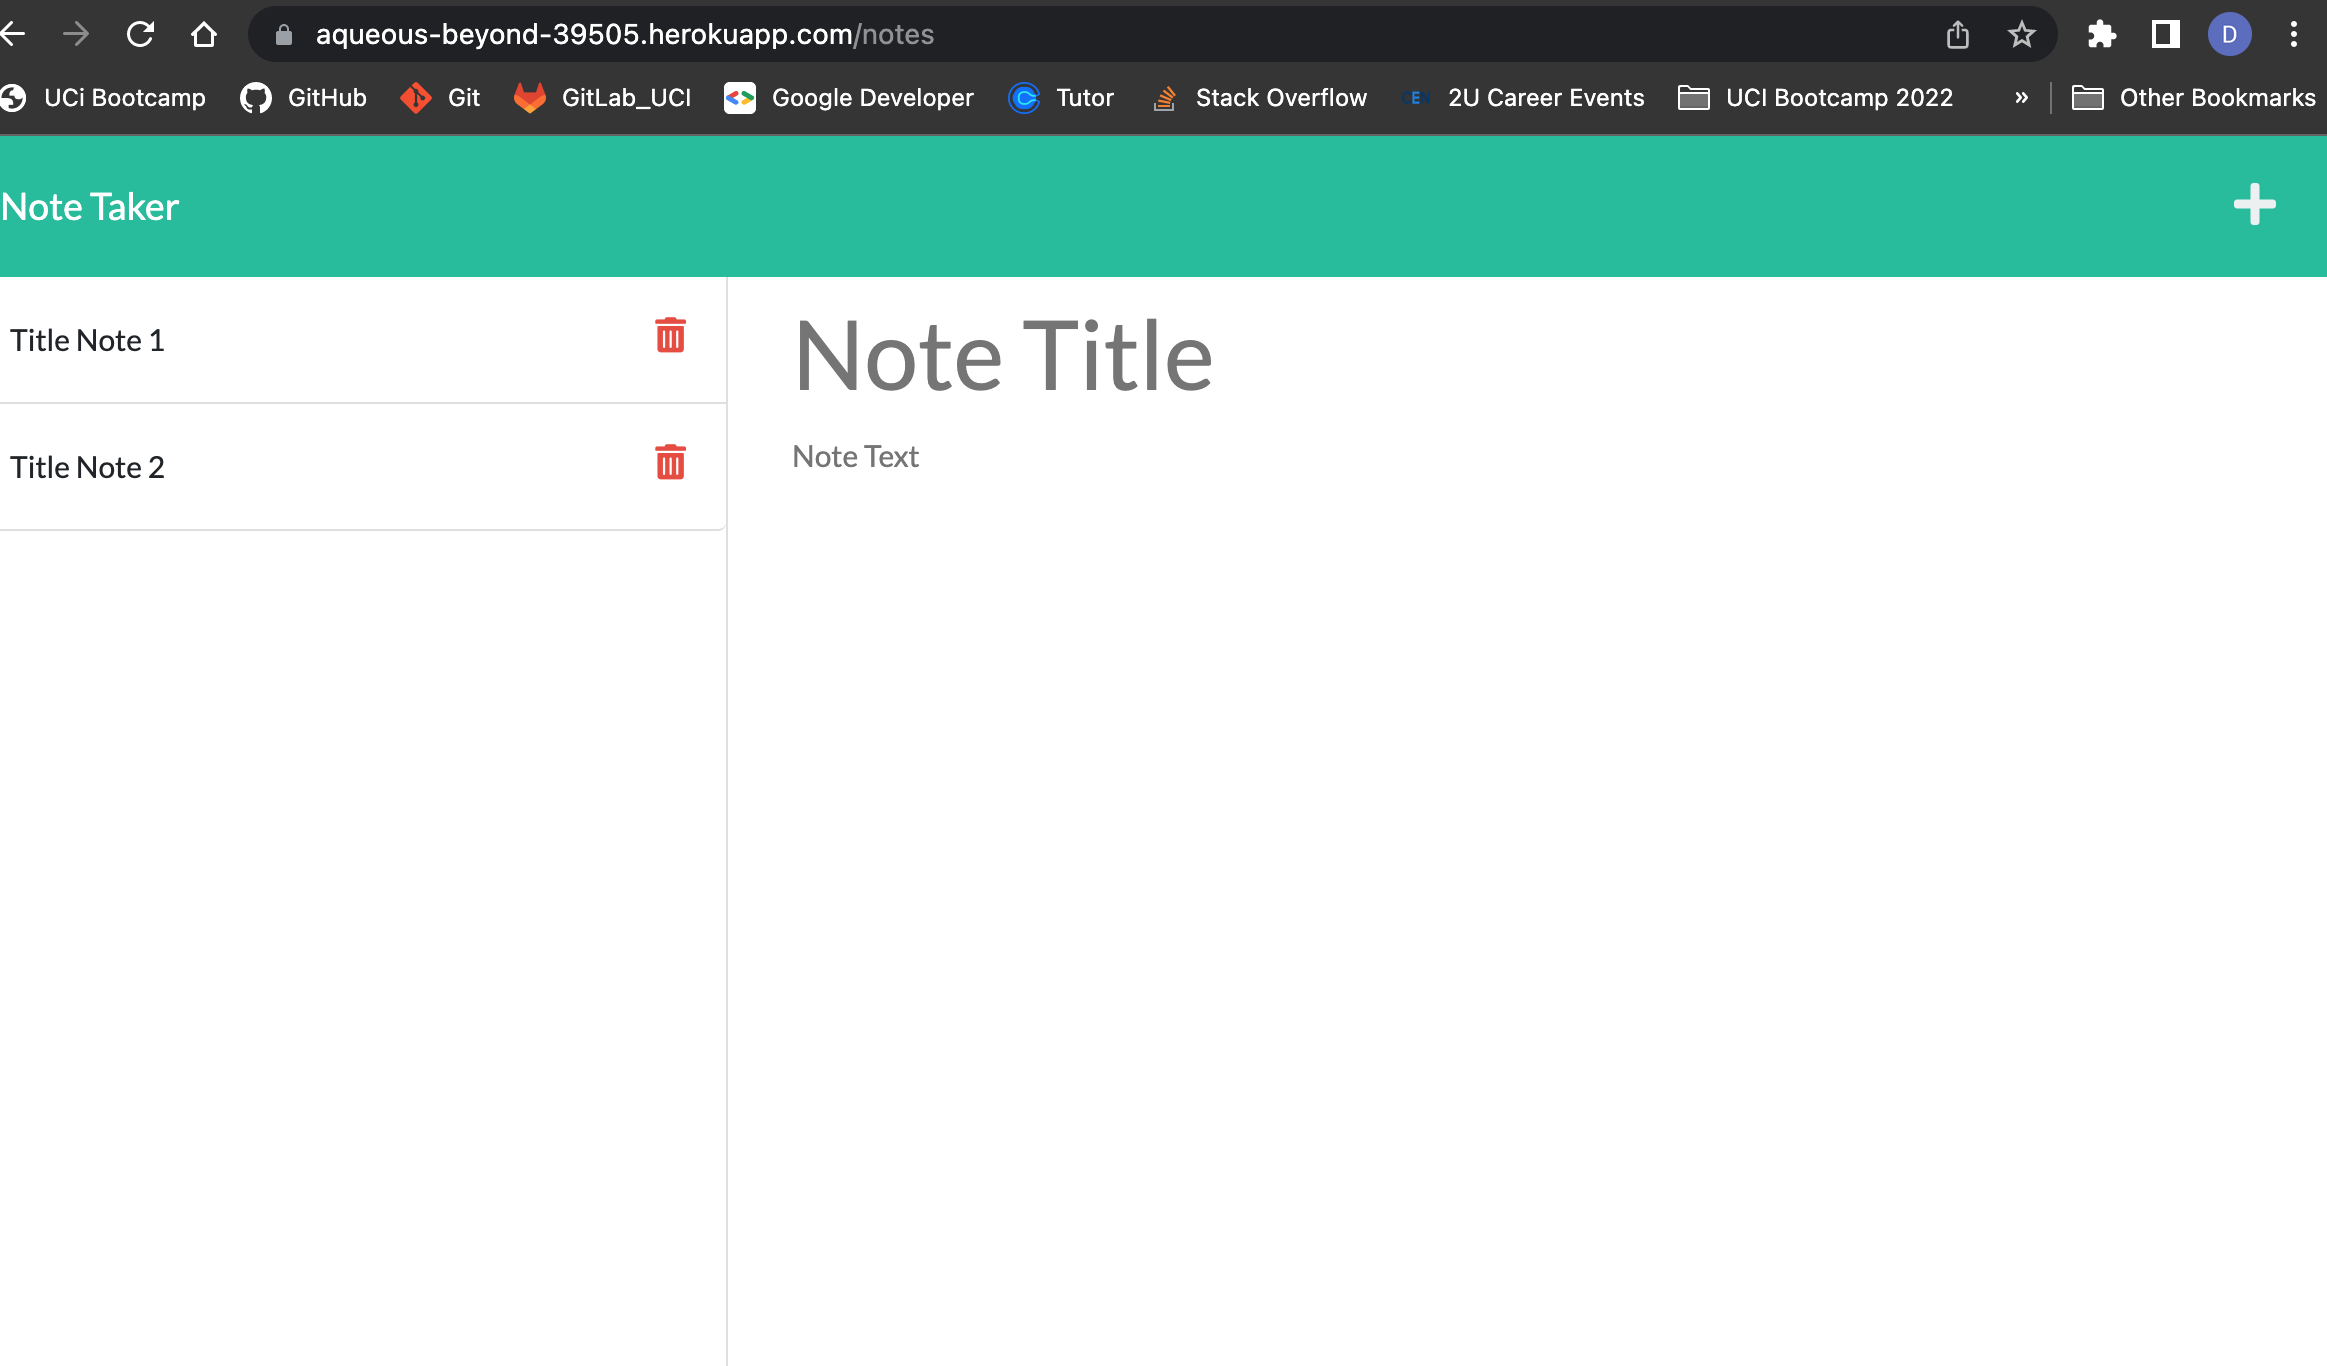This screenshot has width=2327, height=1366.
Task: Delete Title Note 2 via trash icon
Action: tap(670, 464)
